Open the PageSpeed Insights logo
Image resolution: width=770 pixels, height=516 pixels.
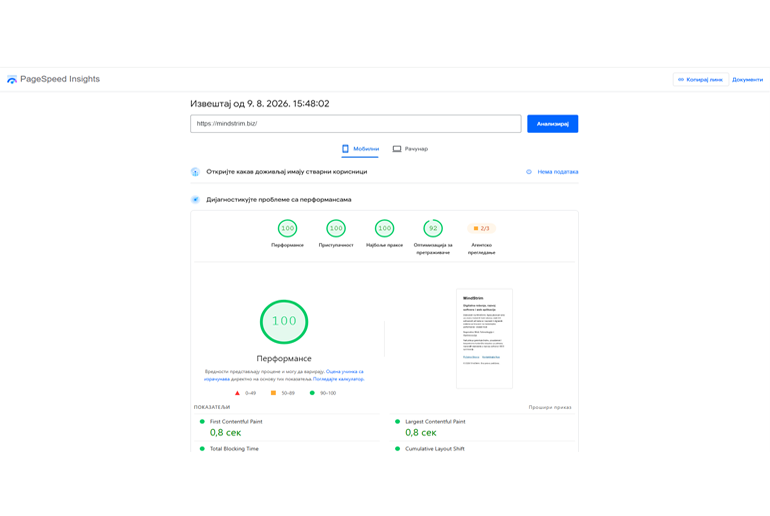[x=53, y=79]
